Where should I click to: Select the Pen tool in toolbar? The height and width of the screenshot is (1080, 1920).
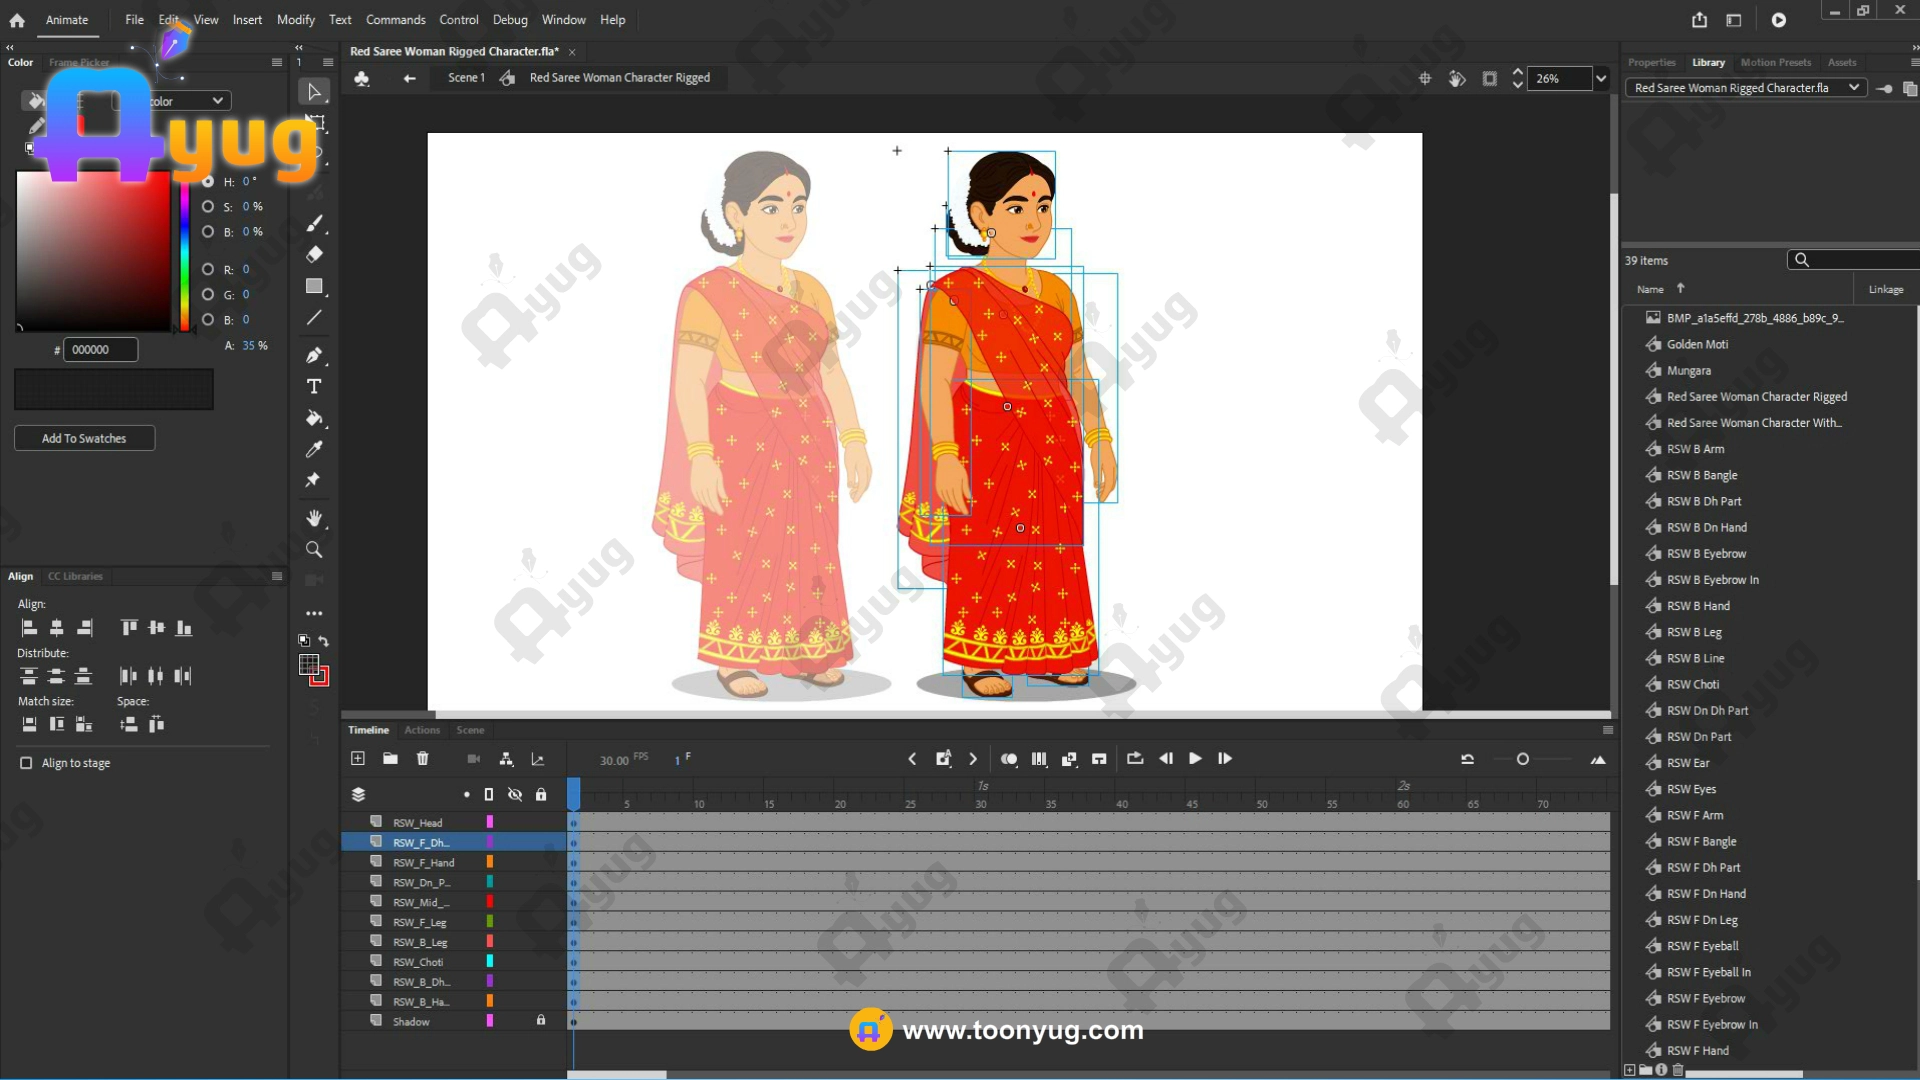[x=314, y=355]
